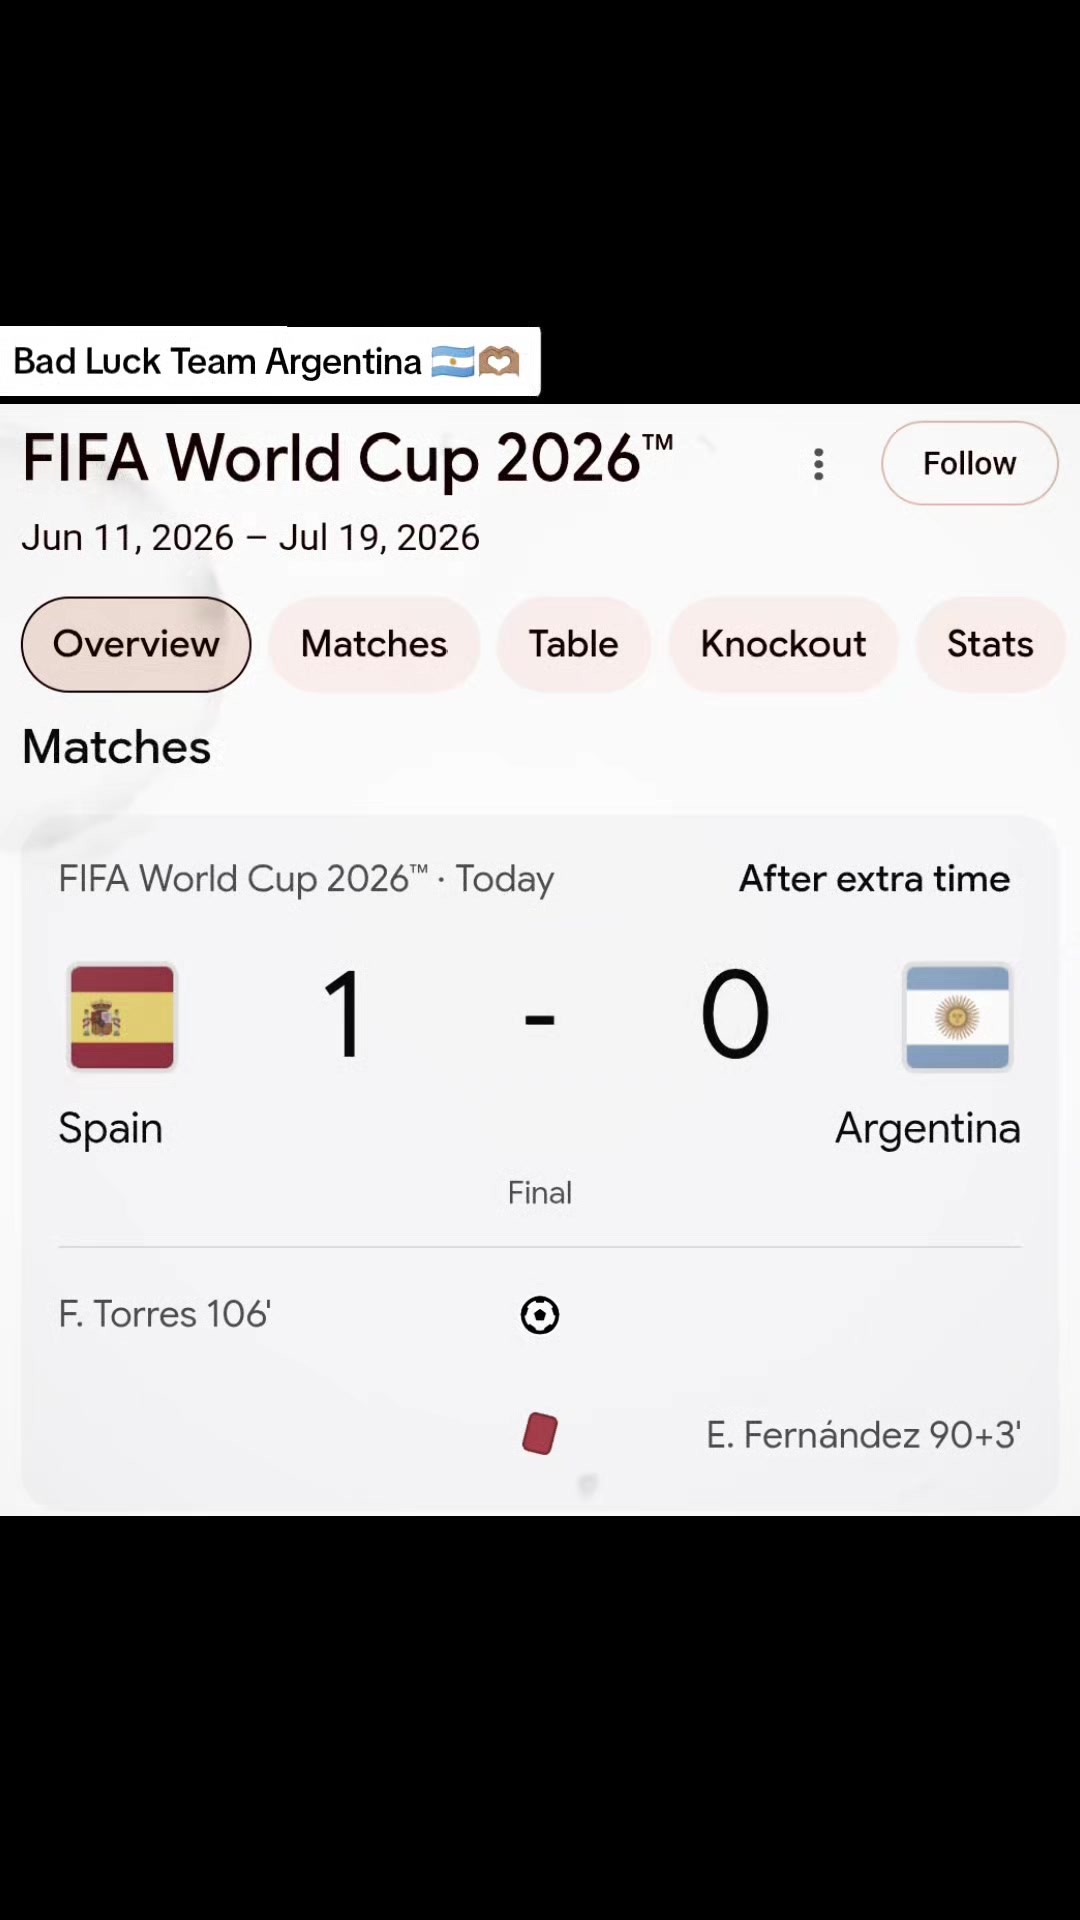
Task: Open the three-dot more options menu
Action: [819, 464]
